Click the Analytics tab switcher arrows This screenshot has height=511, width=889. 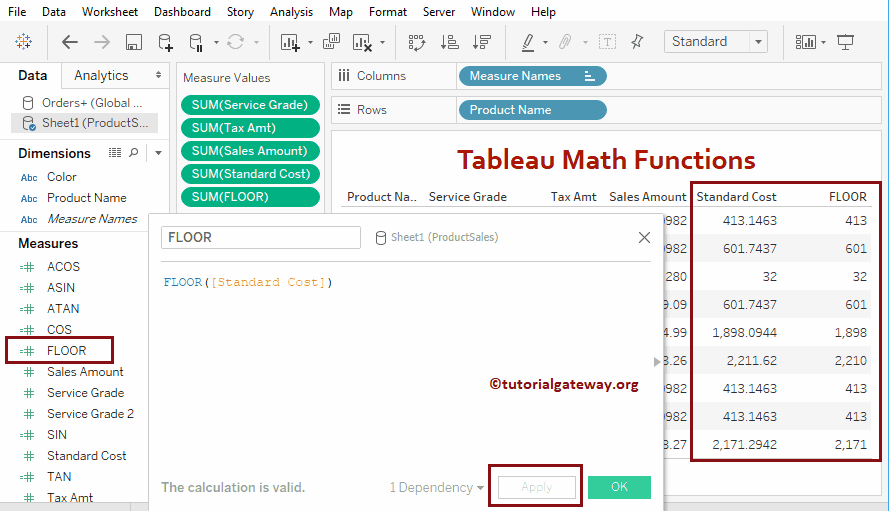pyautogui.click(x=158, y=75)
